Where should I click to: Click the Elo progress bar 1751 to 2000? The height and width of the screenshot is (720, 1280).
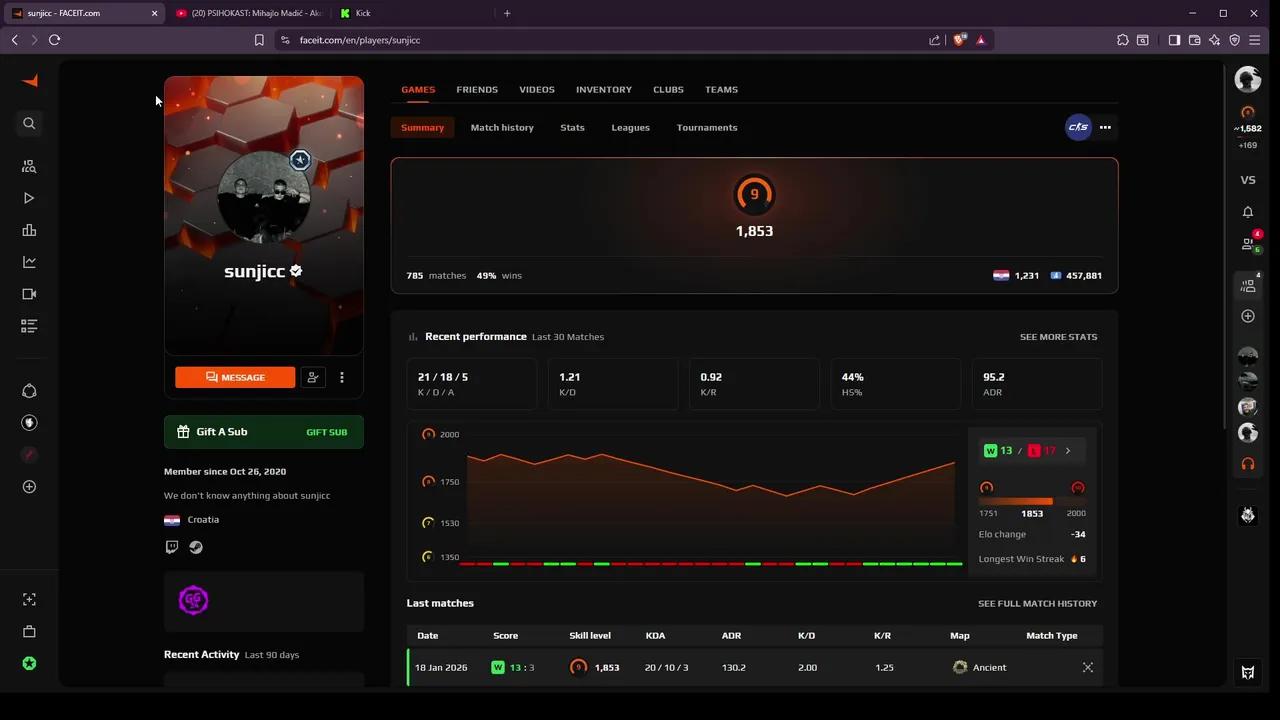(1032, 501)
